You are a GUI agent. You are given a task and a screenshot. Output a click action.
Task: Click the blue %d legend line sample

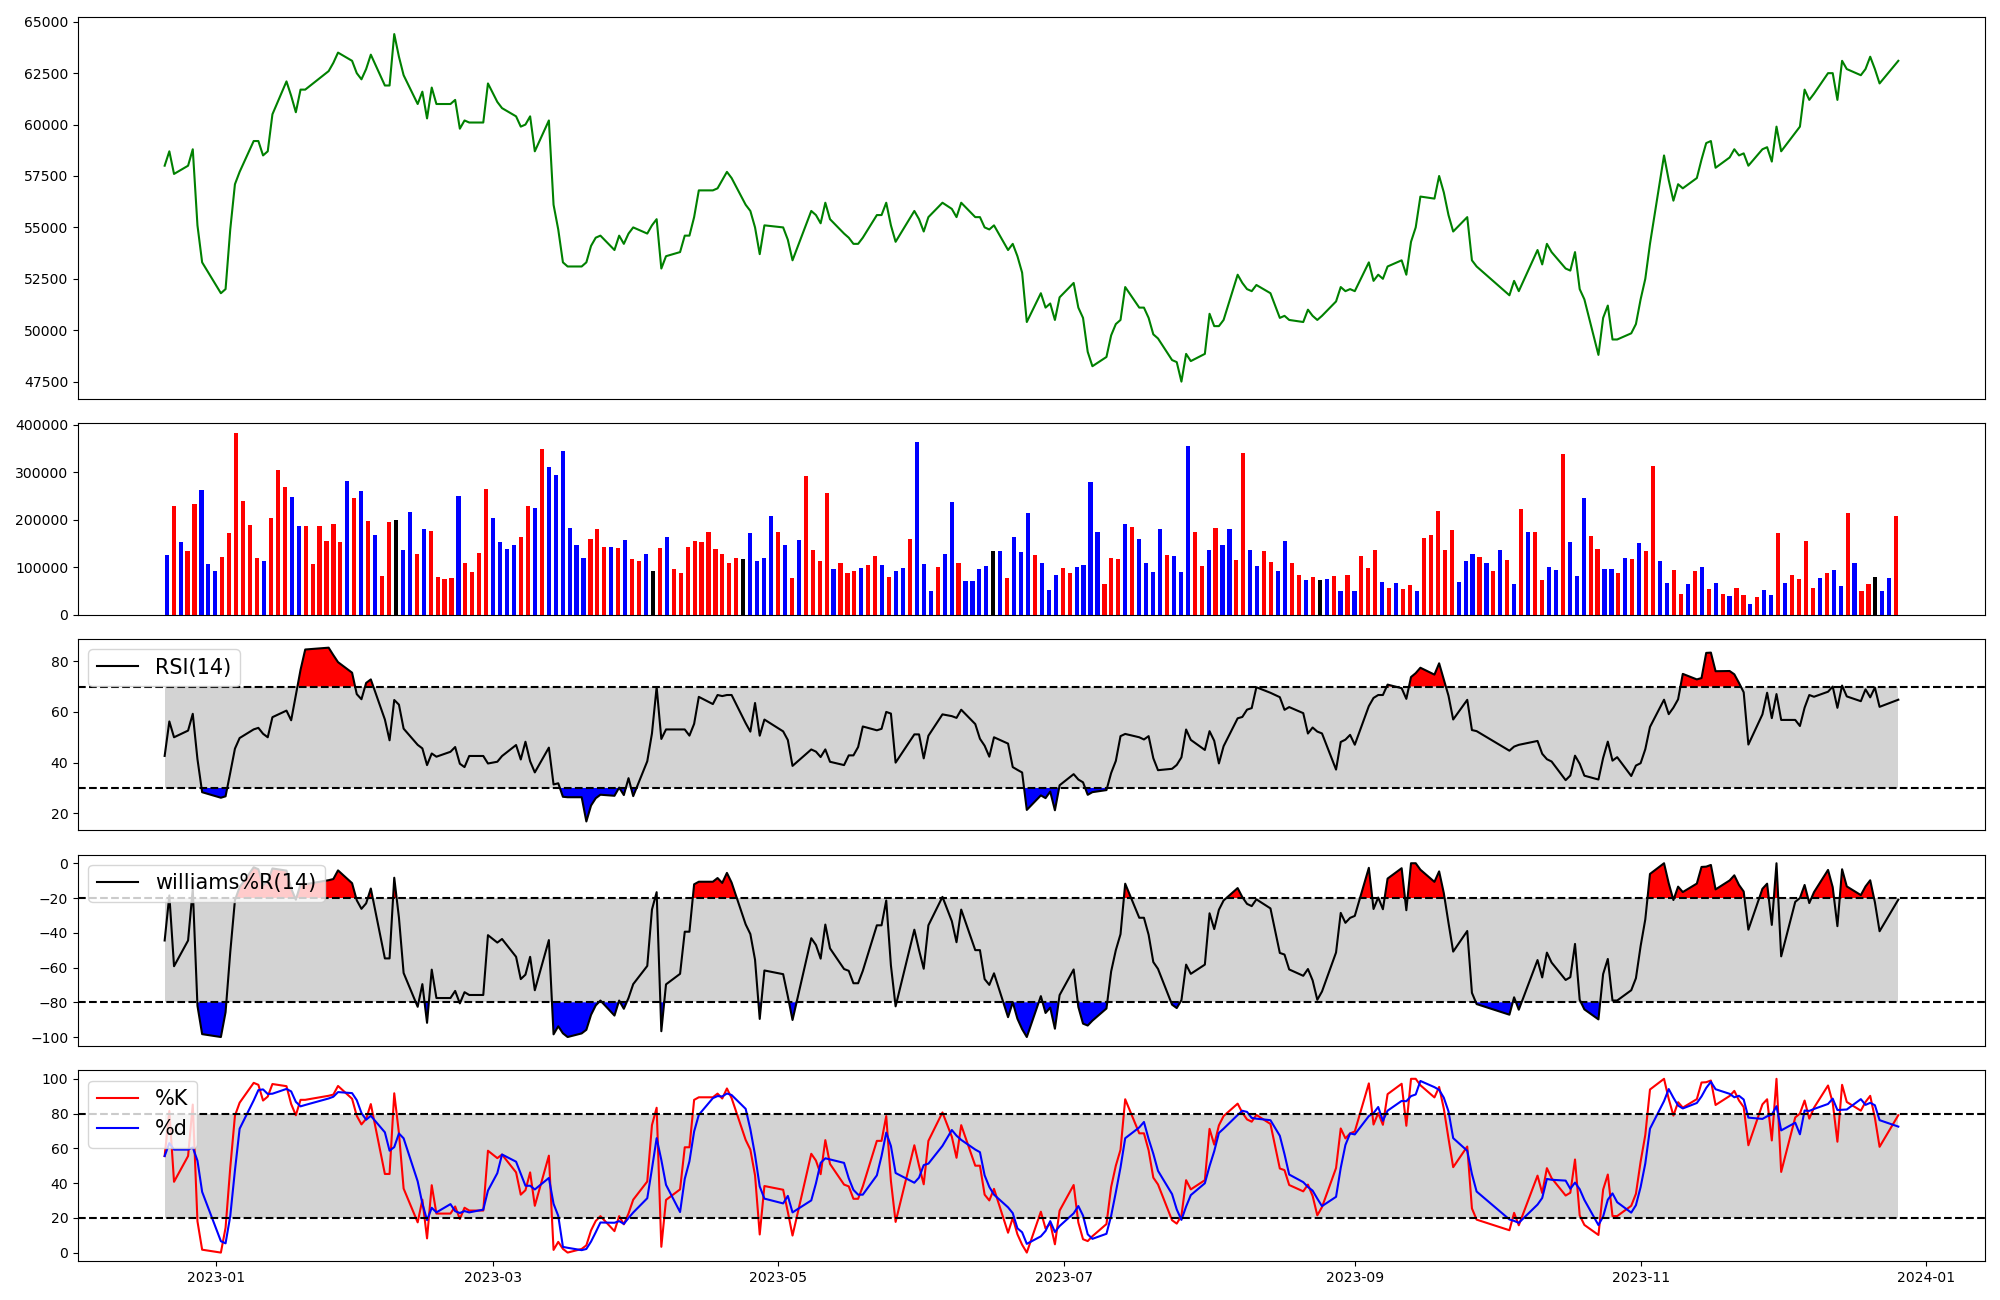point(117,1129)
